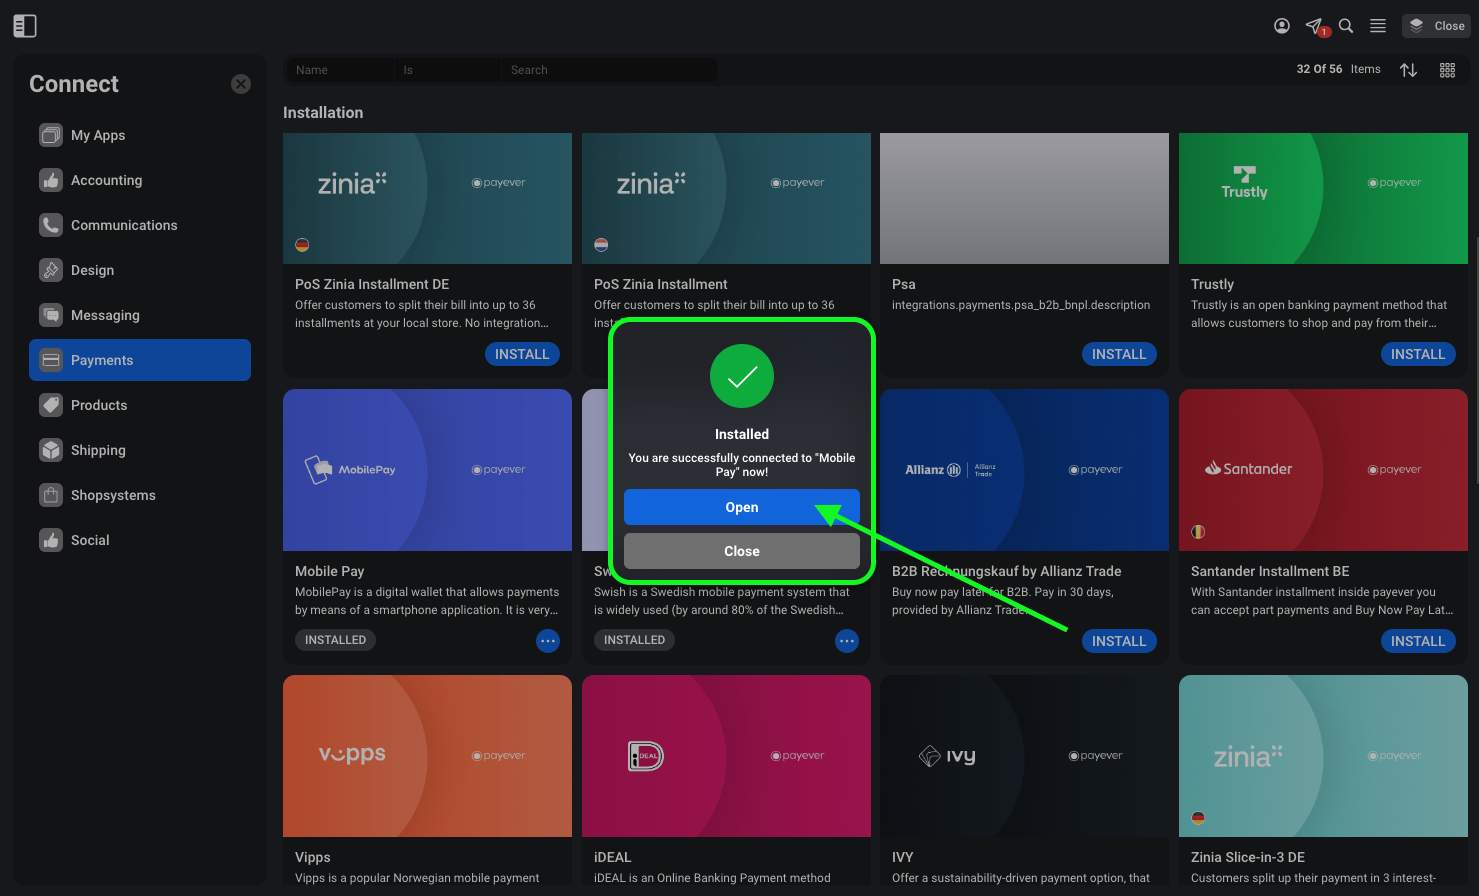Viewport: 1479px width, 896px height.
Task: Click the Products tag icon
Action: (x=51, y=405)
